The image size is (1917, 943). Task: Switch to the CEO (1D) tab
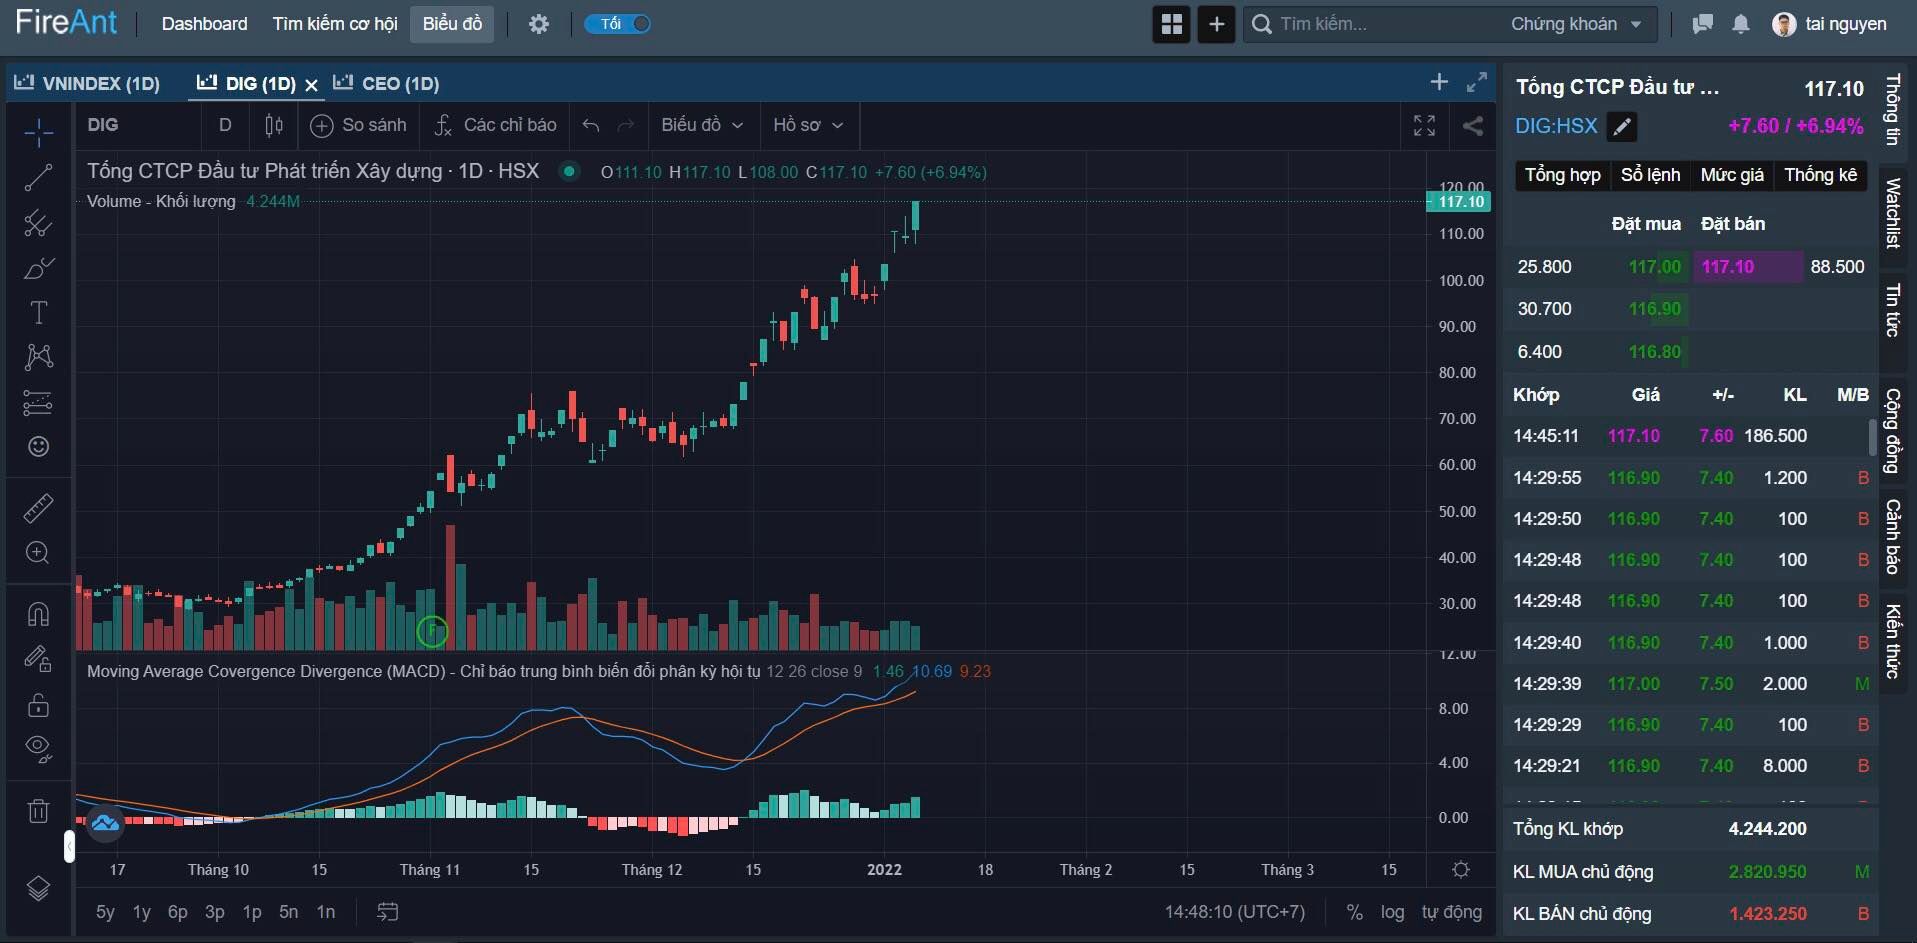coord(387,83)
